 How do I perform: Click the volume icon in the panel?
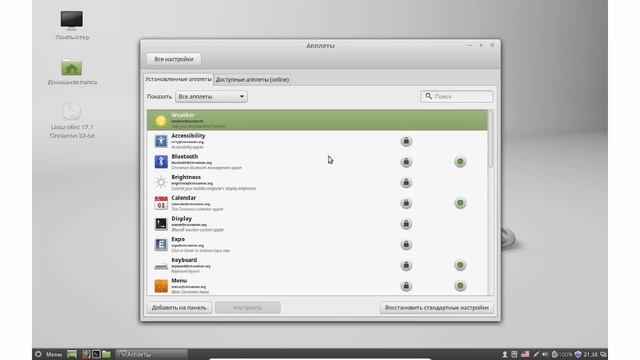[x=545, y=354]
